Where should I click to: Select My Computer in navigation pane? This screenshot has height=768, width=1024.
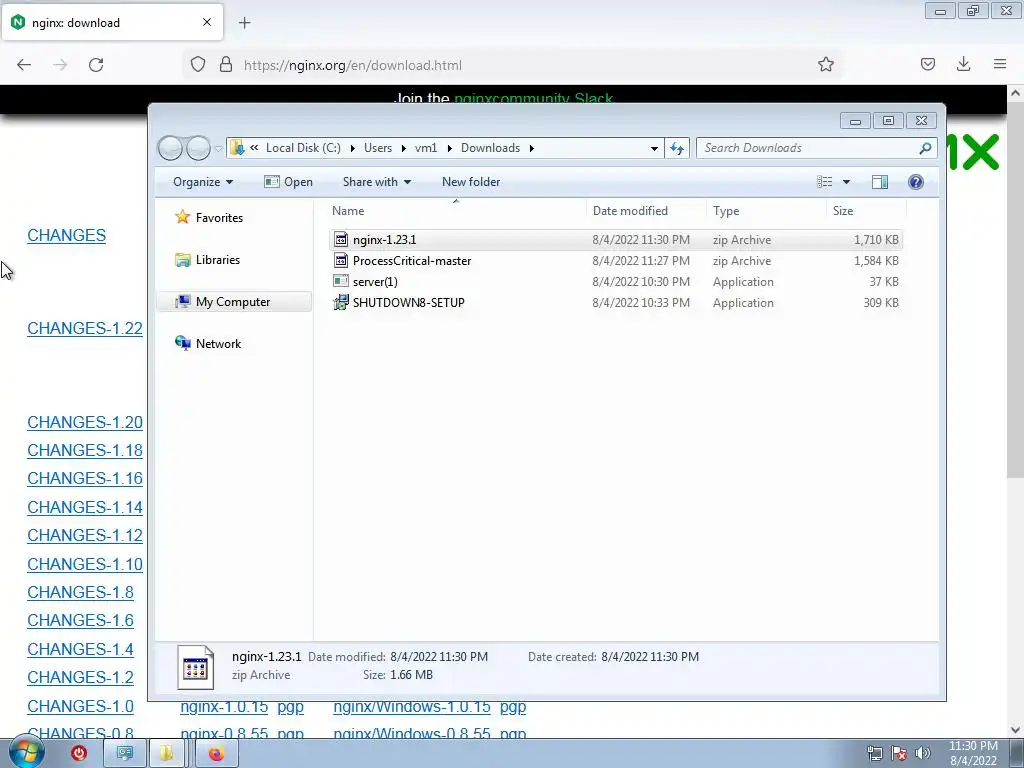(x=234, y=302)
